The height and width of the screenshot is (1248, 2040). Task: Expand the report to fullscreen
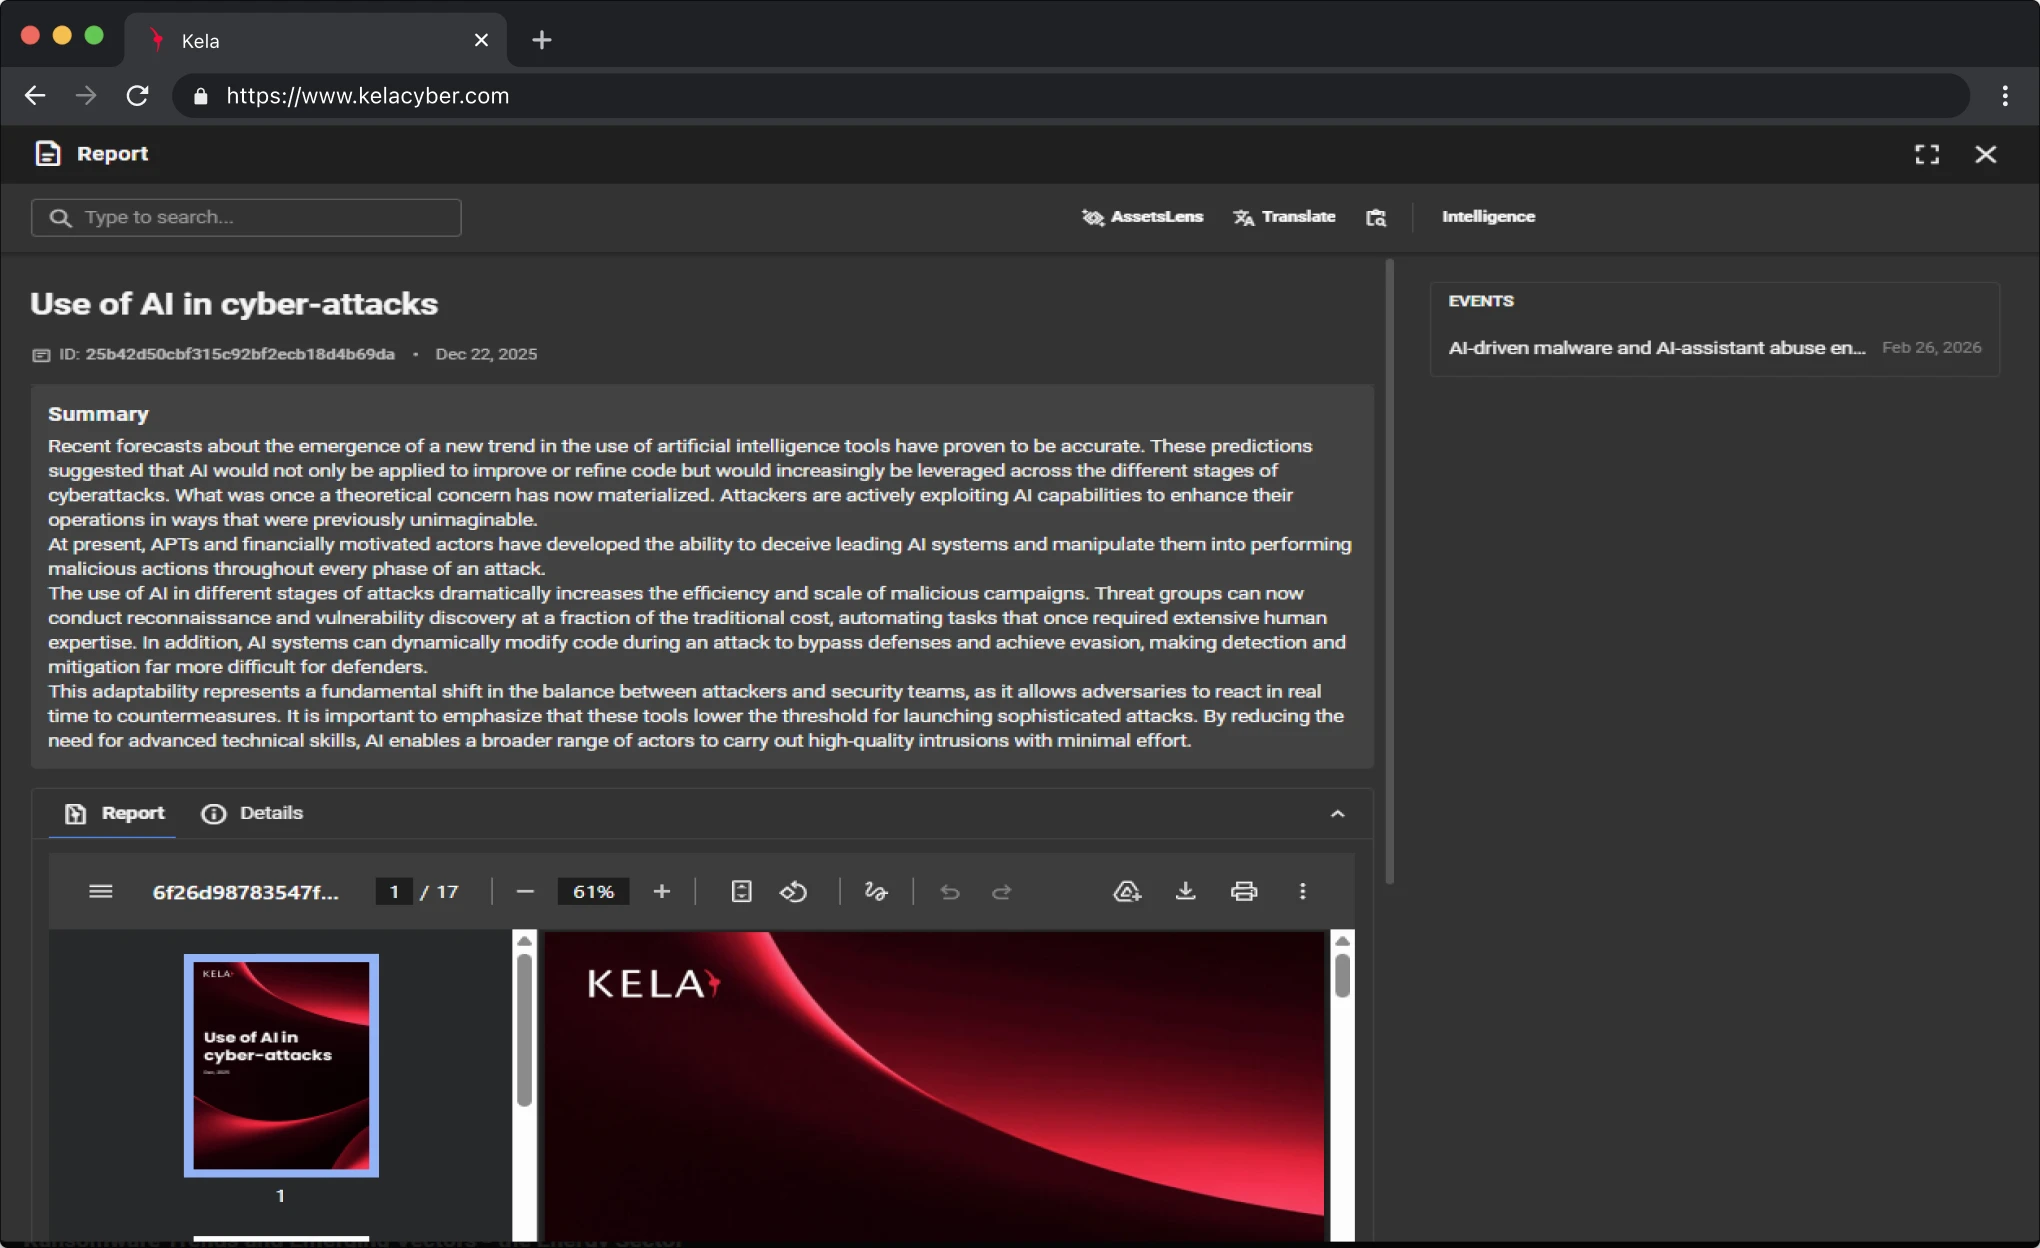point(1927,154)
